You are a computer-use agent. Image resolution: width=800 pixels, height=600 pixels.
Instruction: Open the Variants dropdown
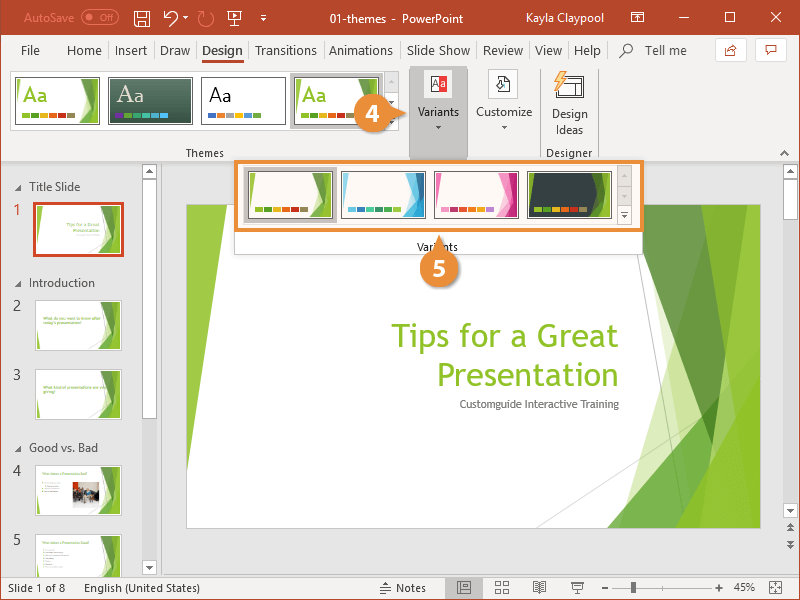(438, 125)
